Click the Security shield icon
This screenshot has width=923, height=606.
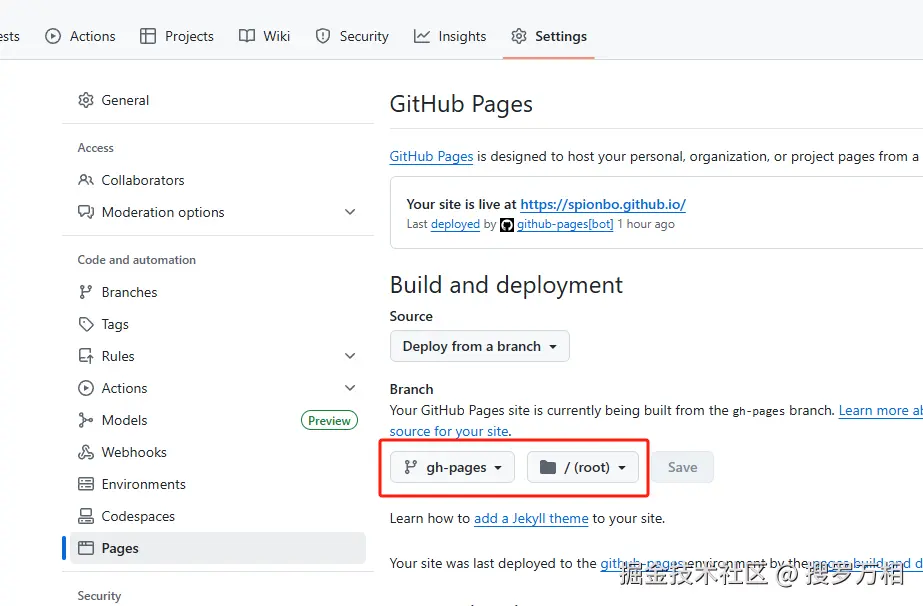(323, 36)
